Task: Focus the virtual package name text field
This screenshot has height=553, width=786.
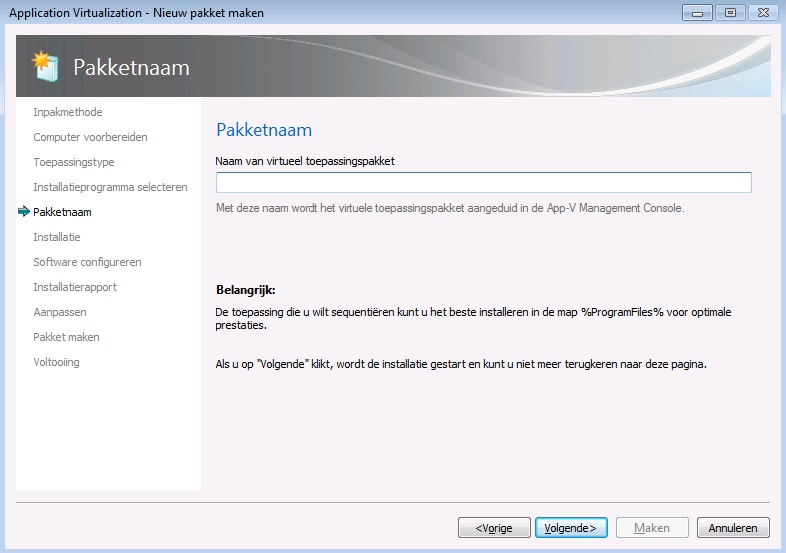Action: tap(483, 182)
